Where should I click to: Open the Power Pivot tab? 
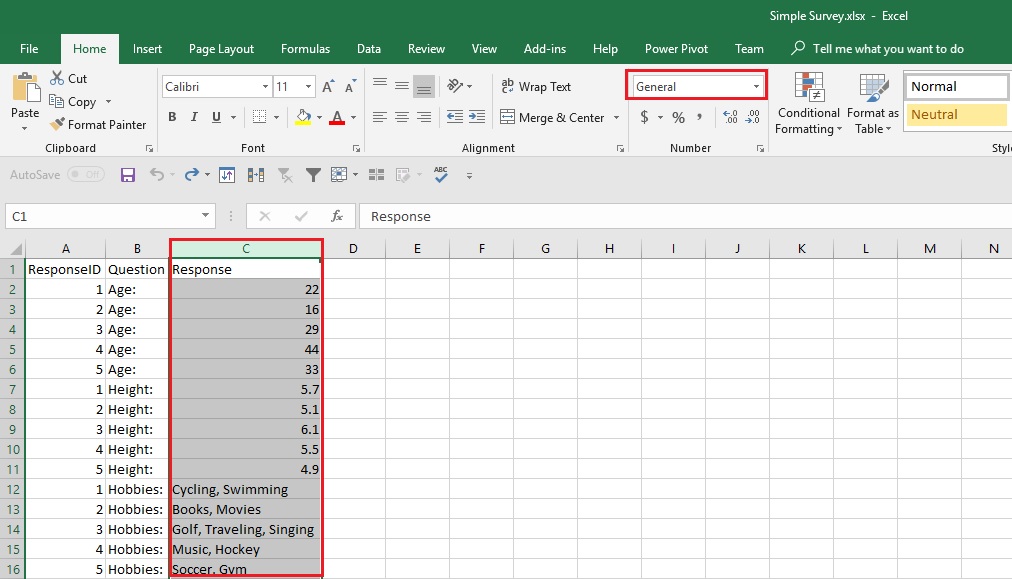tap(676, 48)
